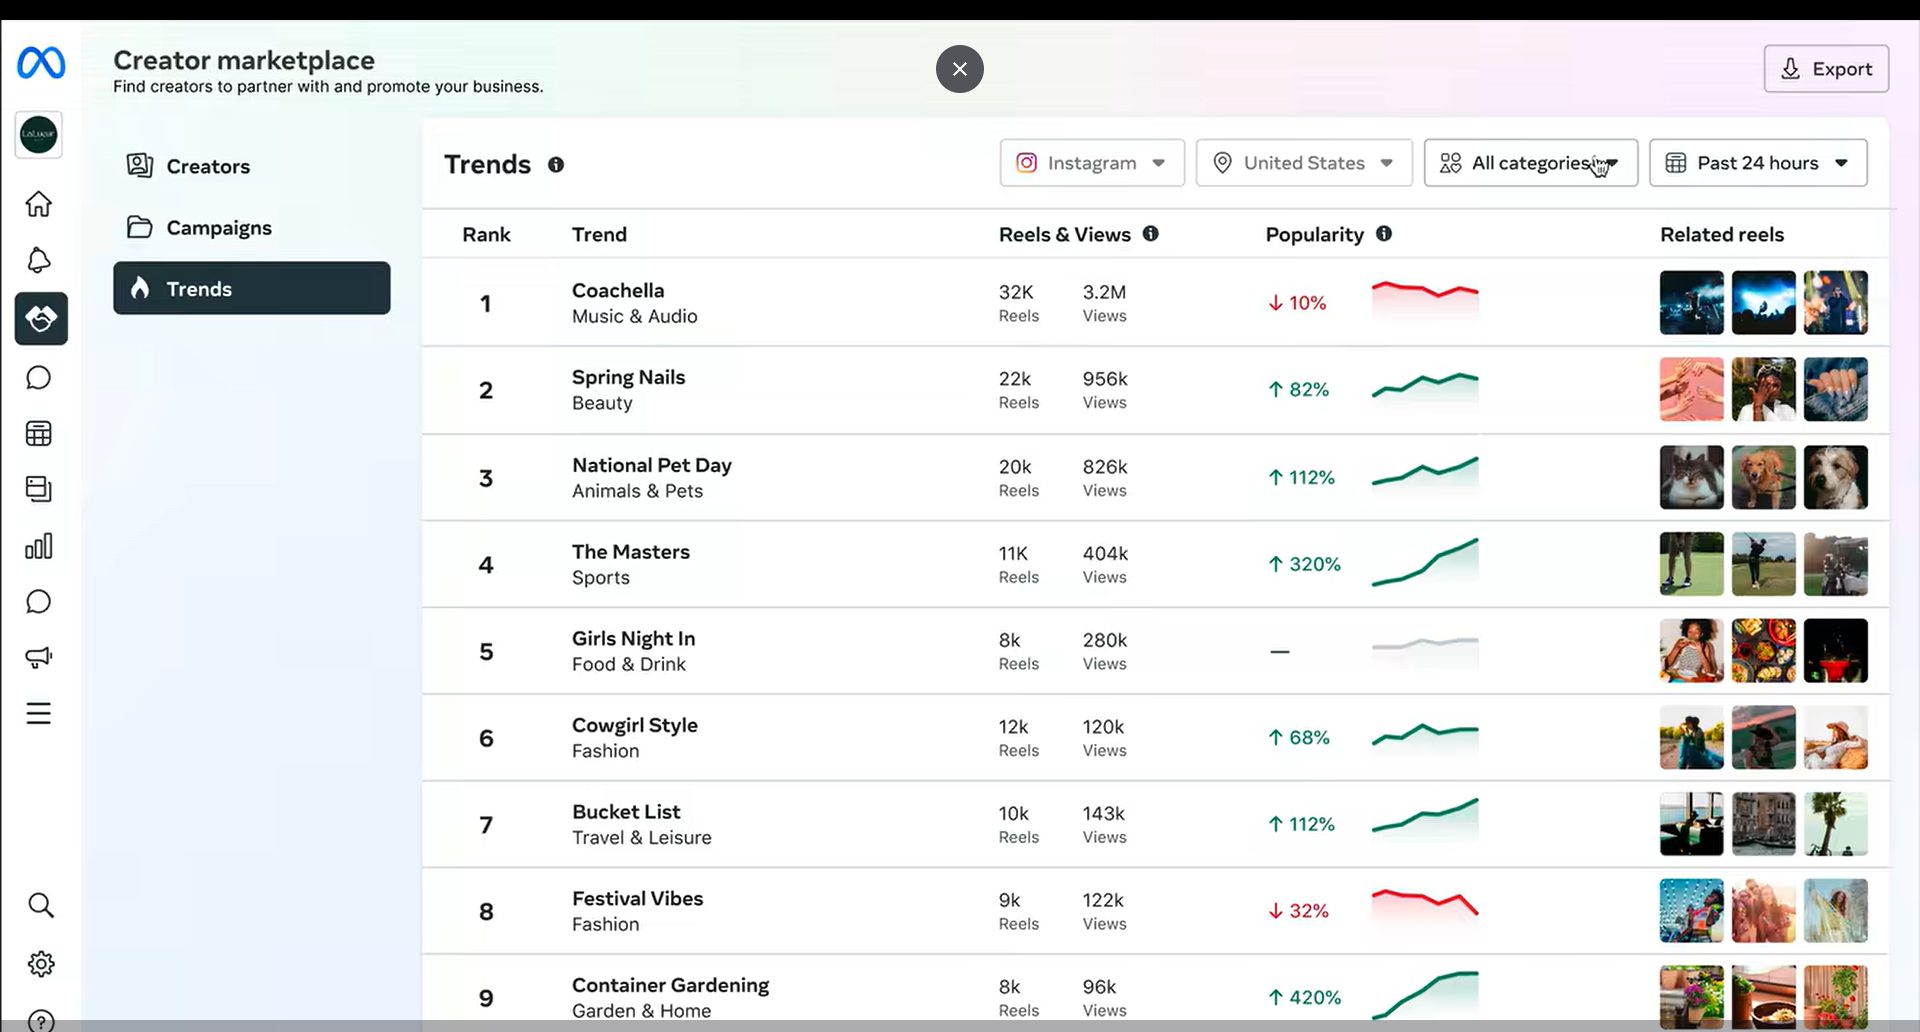Click info icon next to Trends heading
This screenshot has width=1920, height=1032.
coord(556,165)
